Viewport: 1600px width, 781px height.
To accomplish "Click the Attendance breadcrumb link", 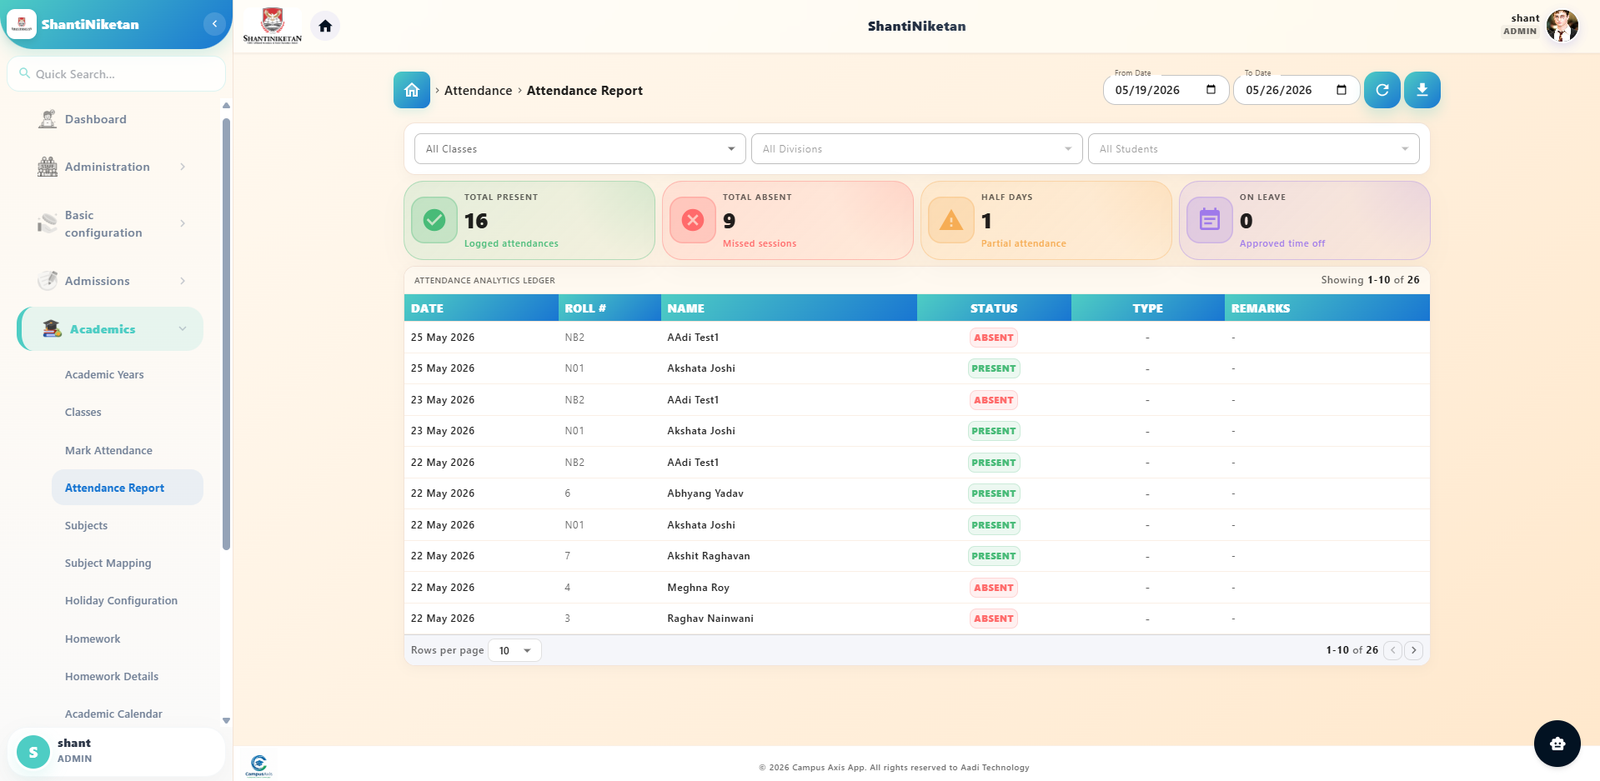I will [478, 90].
